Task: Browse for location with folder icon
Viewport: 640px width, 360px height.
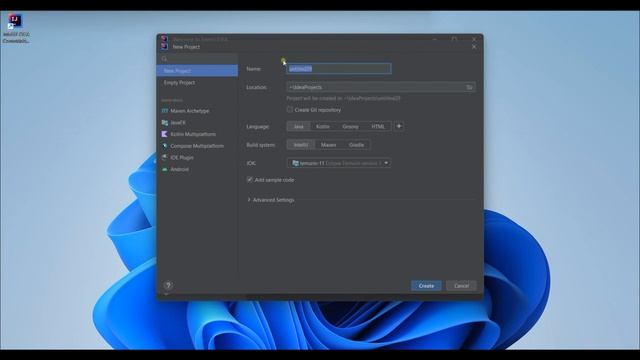Action: (469, 87)
